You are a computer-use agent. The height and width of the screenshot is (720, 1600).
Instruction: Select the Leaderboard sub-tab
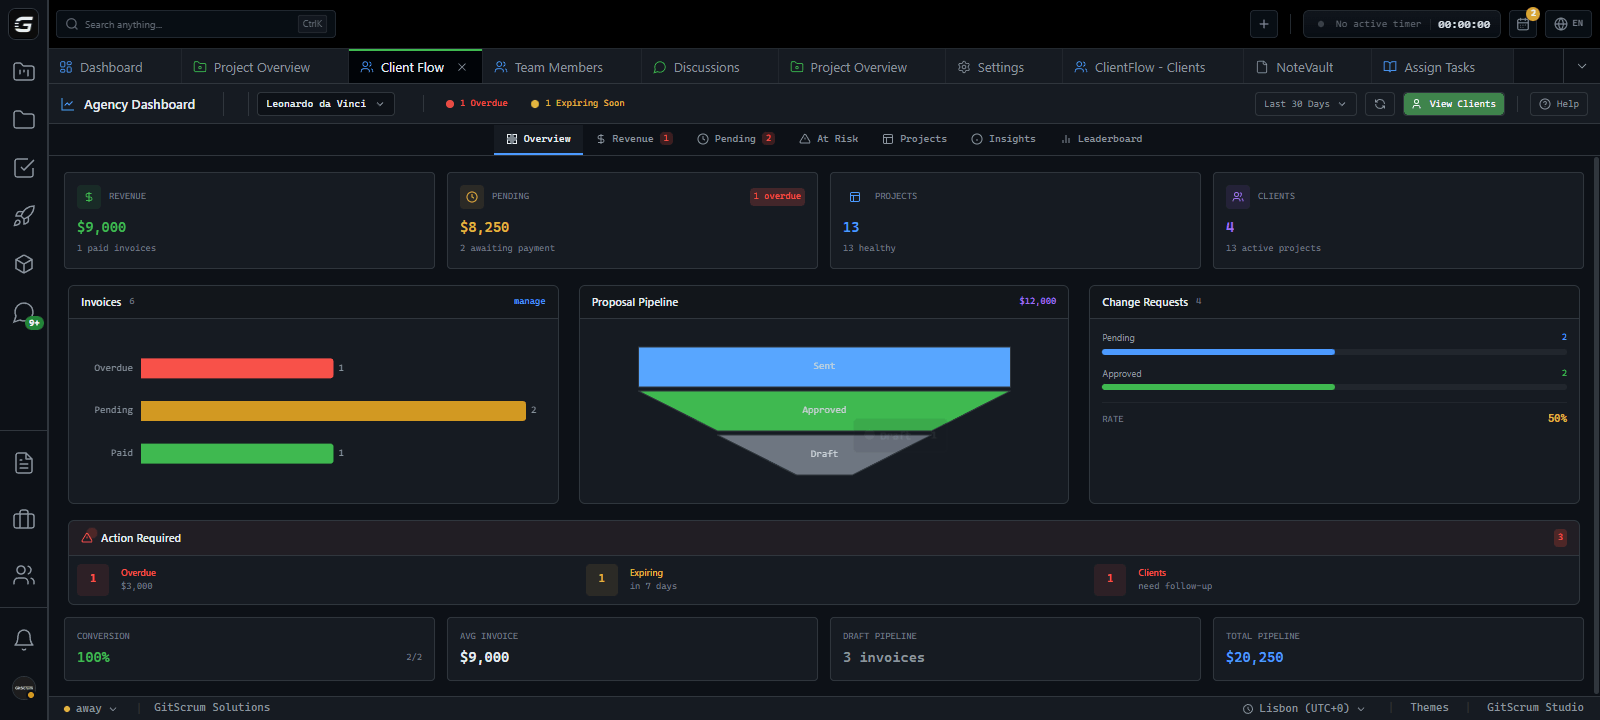click(x=1101, y=139)
